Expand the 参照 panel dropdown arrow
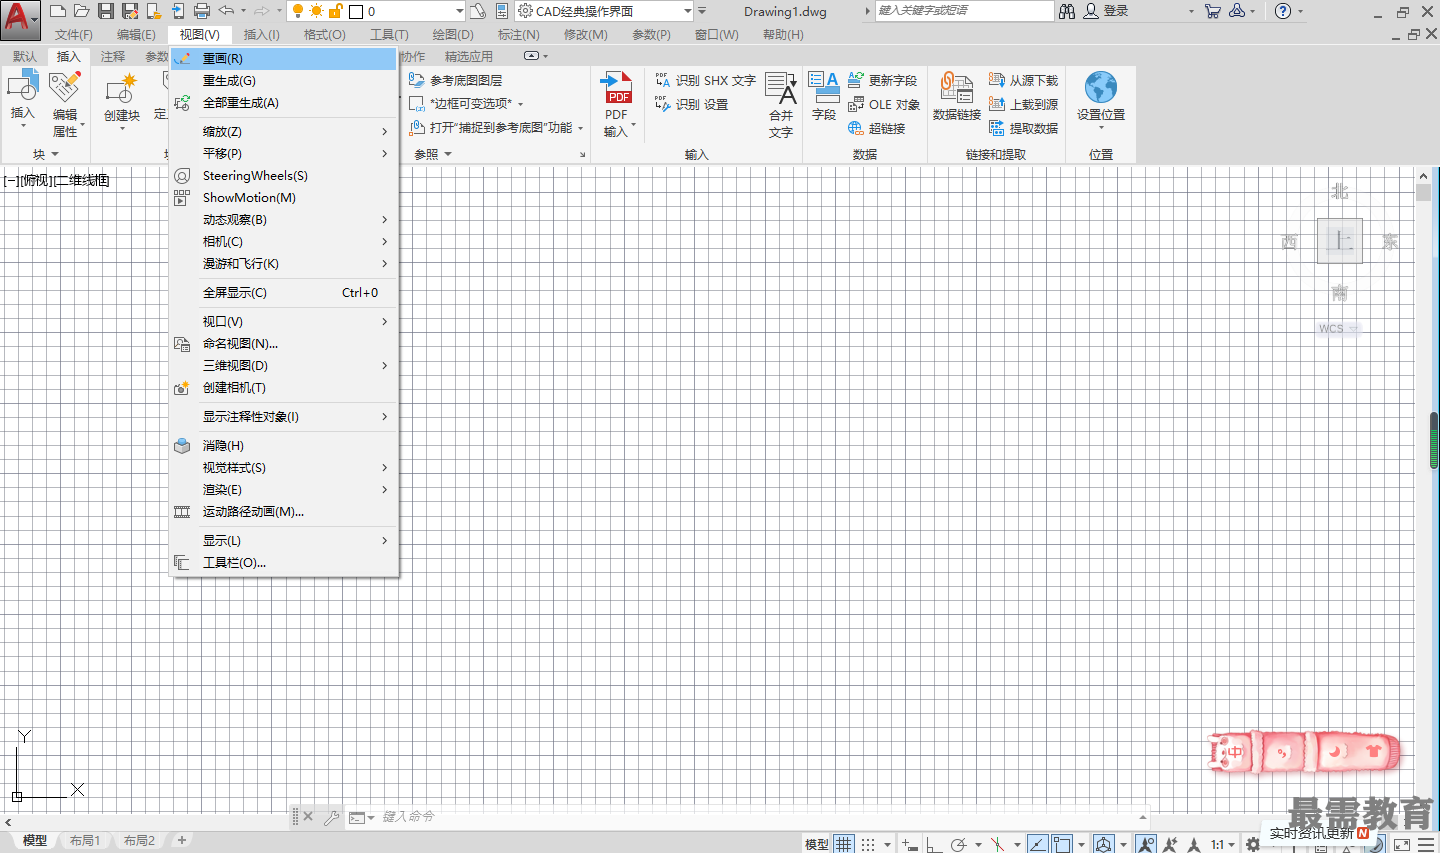1440x853 pixels. click(x=448, y=154)
